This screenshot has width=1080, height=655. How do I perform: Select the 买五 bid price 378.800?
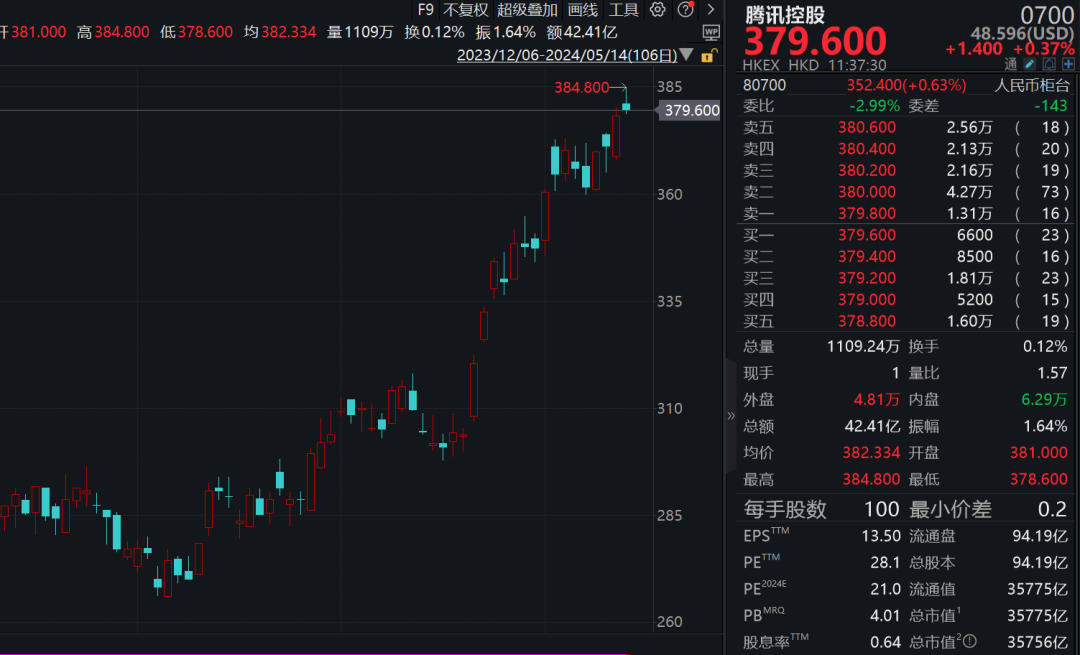point(866,321)
